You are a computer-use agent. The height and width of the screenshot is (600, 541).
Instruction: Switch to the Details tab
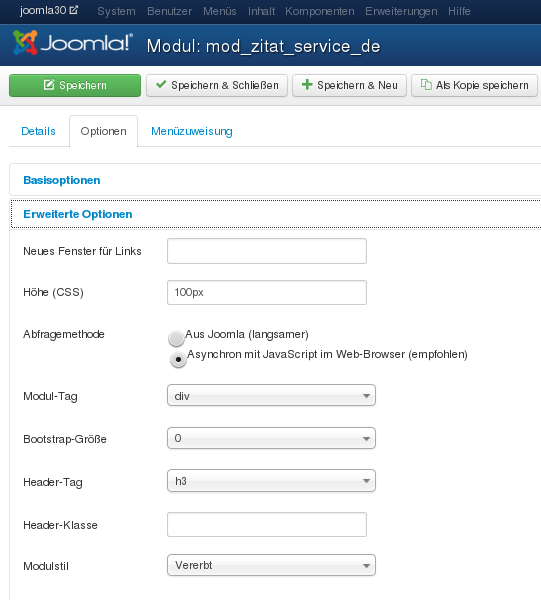pos(38,131)
